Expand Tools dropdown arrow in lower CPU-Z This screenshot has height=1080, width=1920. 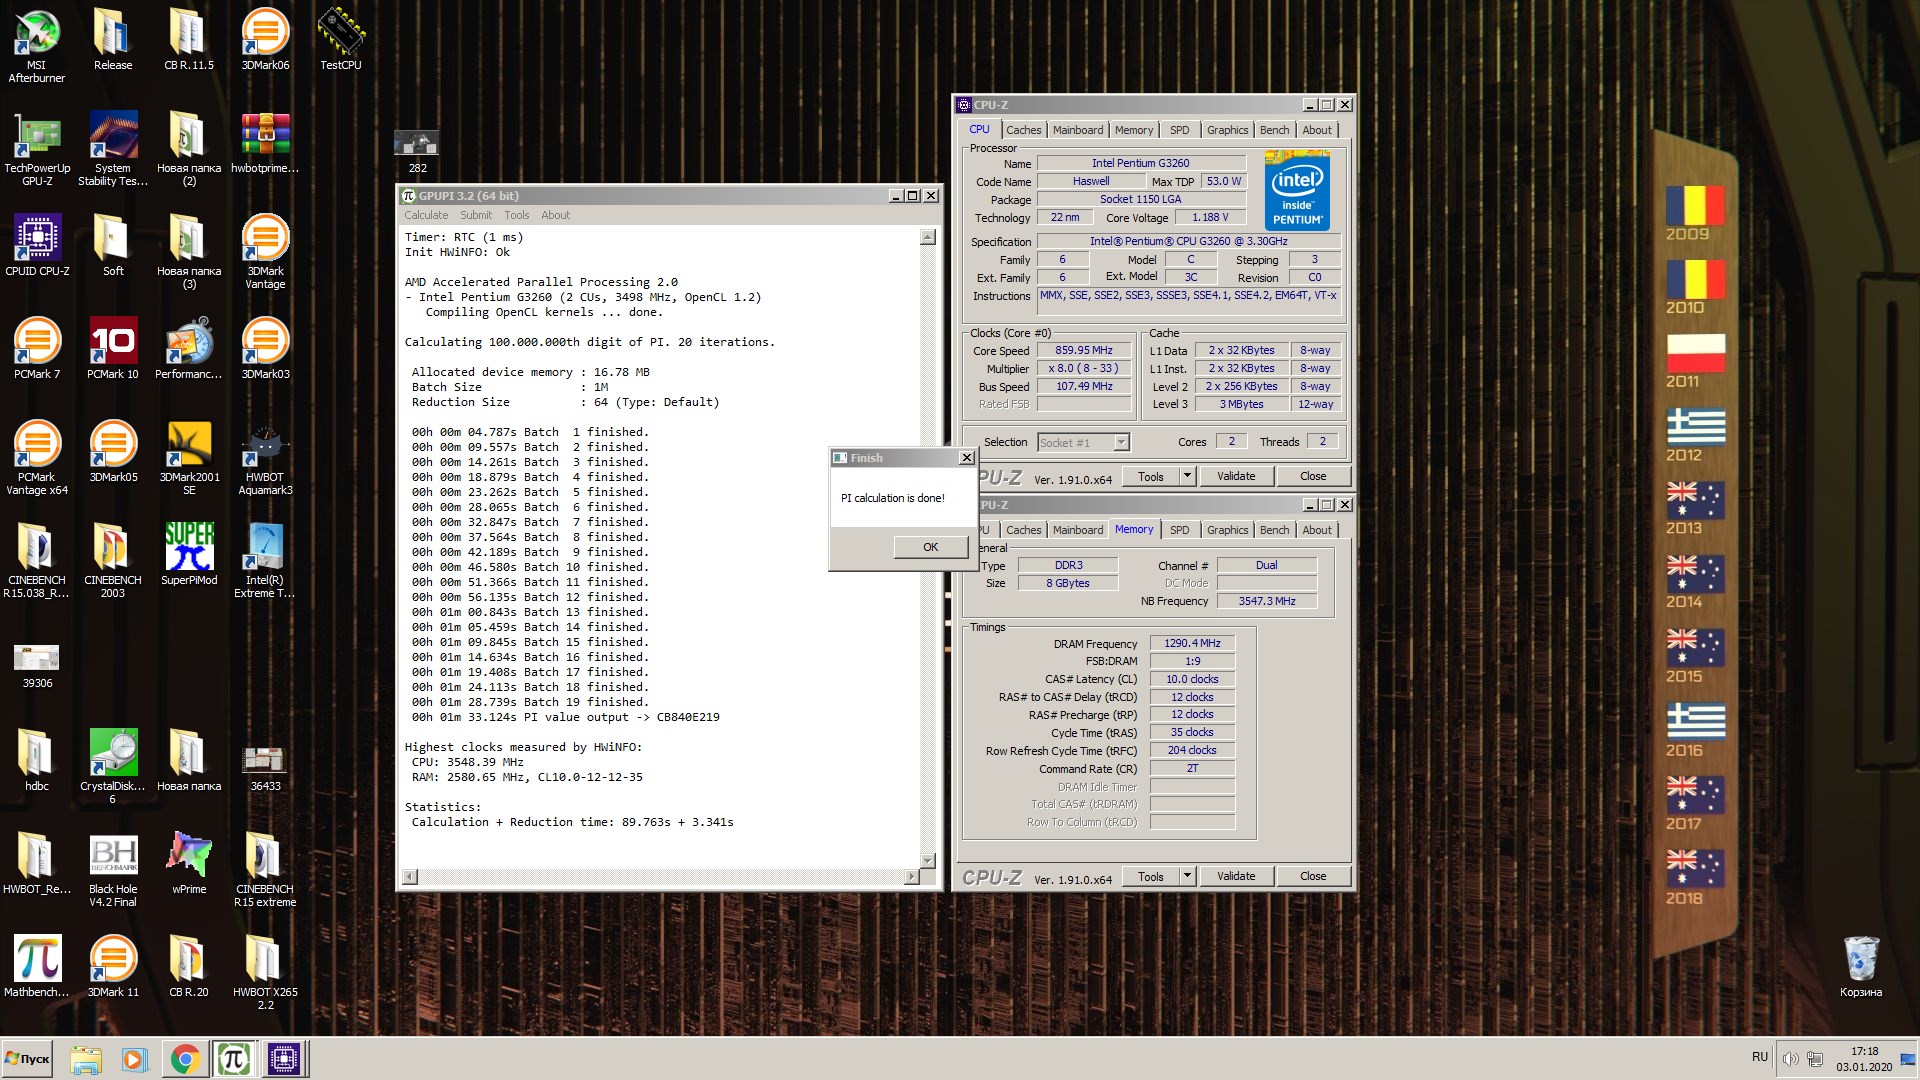[x=1187, y=876]
